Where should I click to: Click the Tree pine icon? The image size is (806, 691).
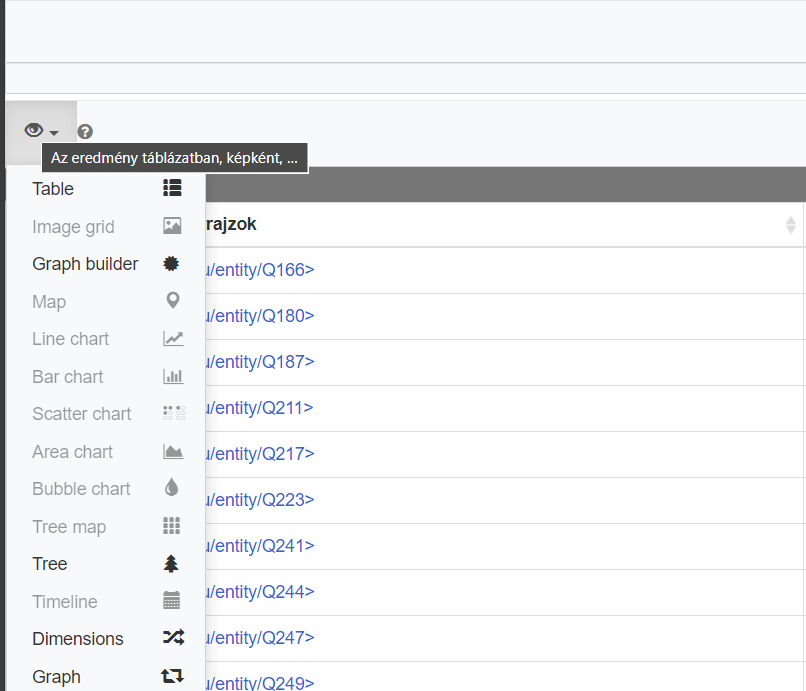tap(172, 564)
